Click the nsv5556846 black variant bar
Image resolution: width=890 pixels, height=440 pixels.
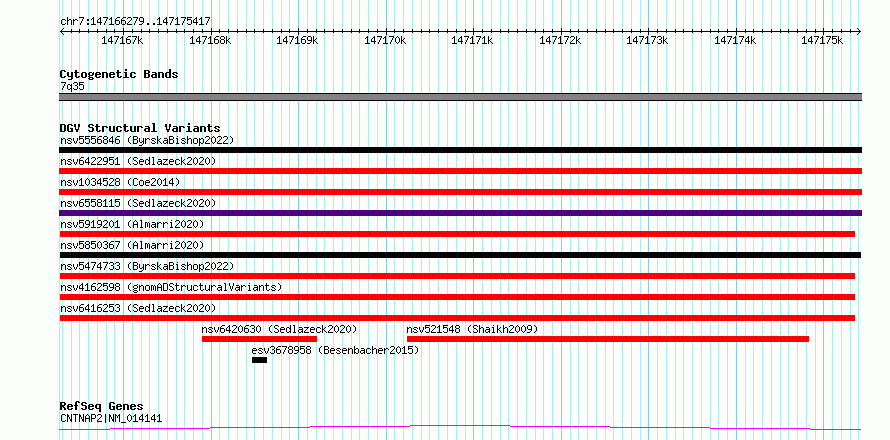[460, 150]
